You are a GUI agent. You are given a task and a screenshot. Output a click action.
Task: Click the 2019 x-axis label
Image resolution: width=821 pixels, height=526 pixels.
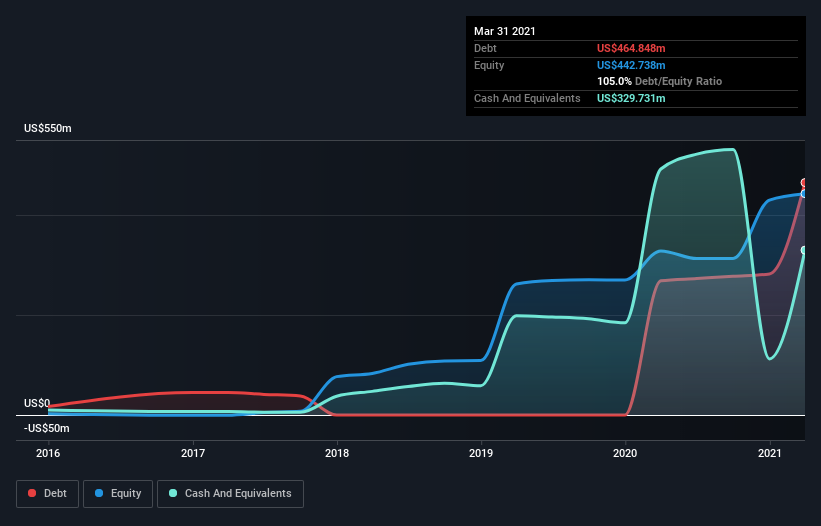(x=481, y=453)
